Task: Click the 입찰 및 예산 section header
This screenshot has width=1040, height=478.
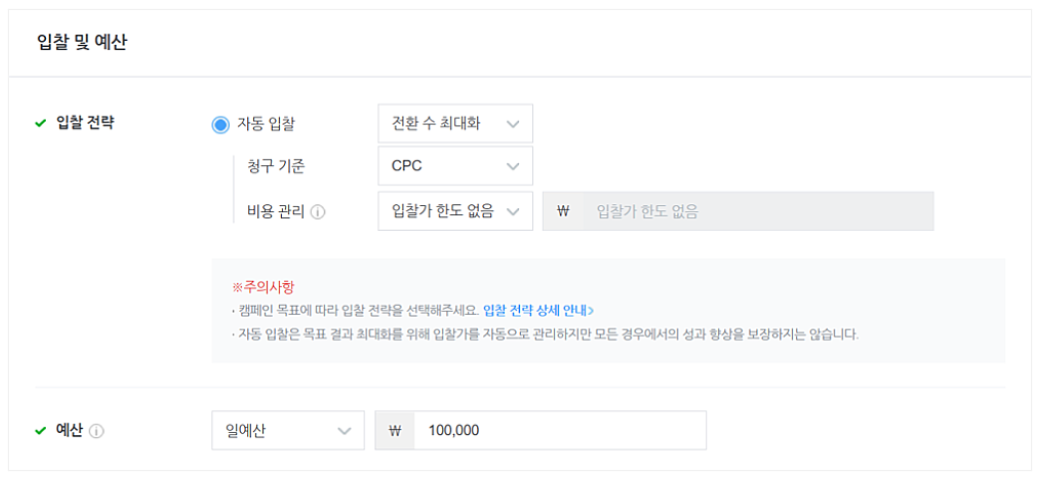Action: coord(83,43)
